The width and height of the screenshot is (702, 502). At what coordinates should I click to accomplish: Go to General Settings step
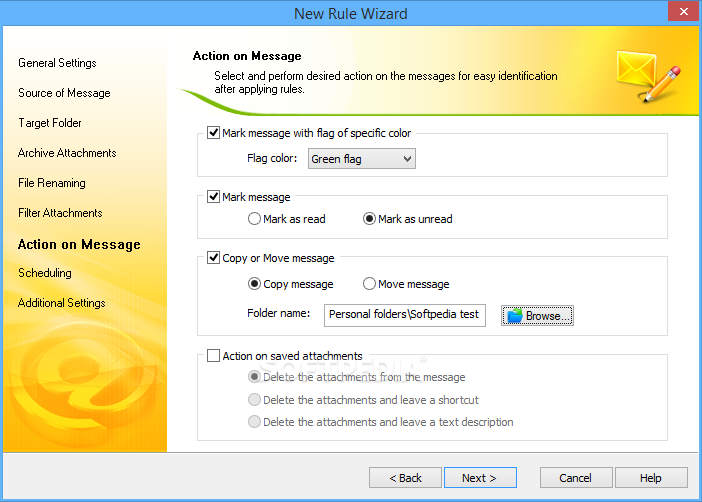click(x=57, y=63)
